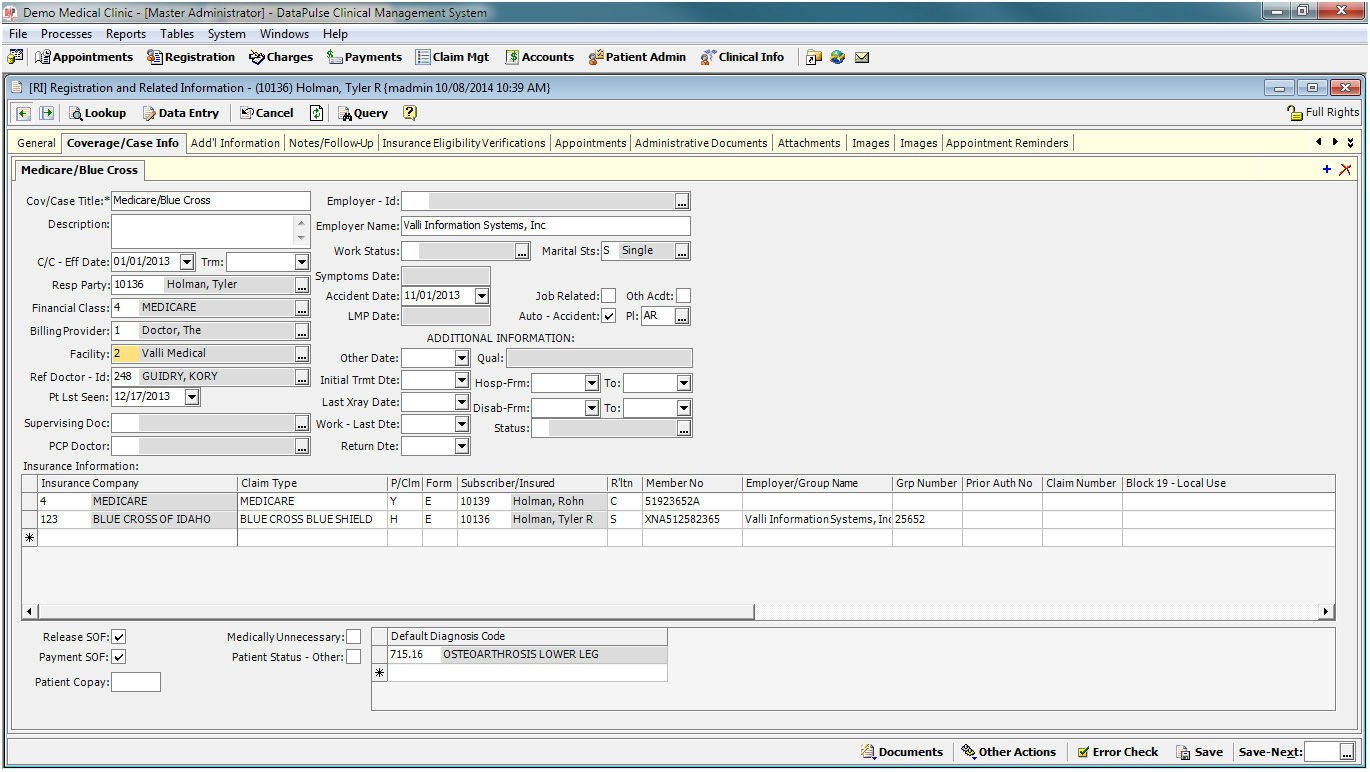Click the question mark help icon
1370x772 pixels.
coord(410,113)
